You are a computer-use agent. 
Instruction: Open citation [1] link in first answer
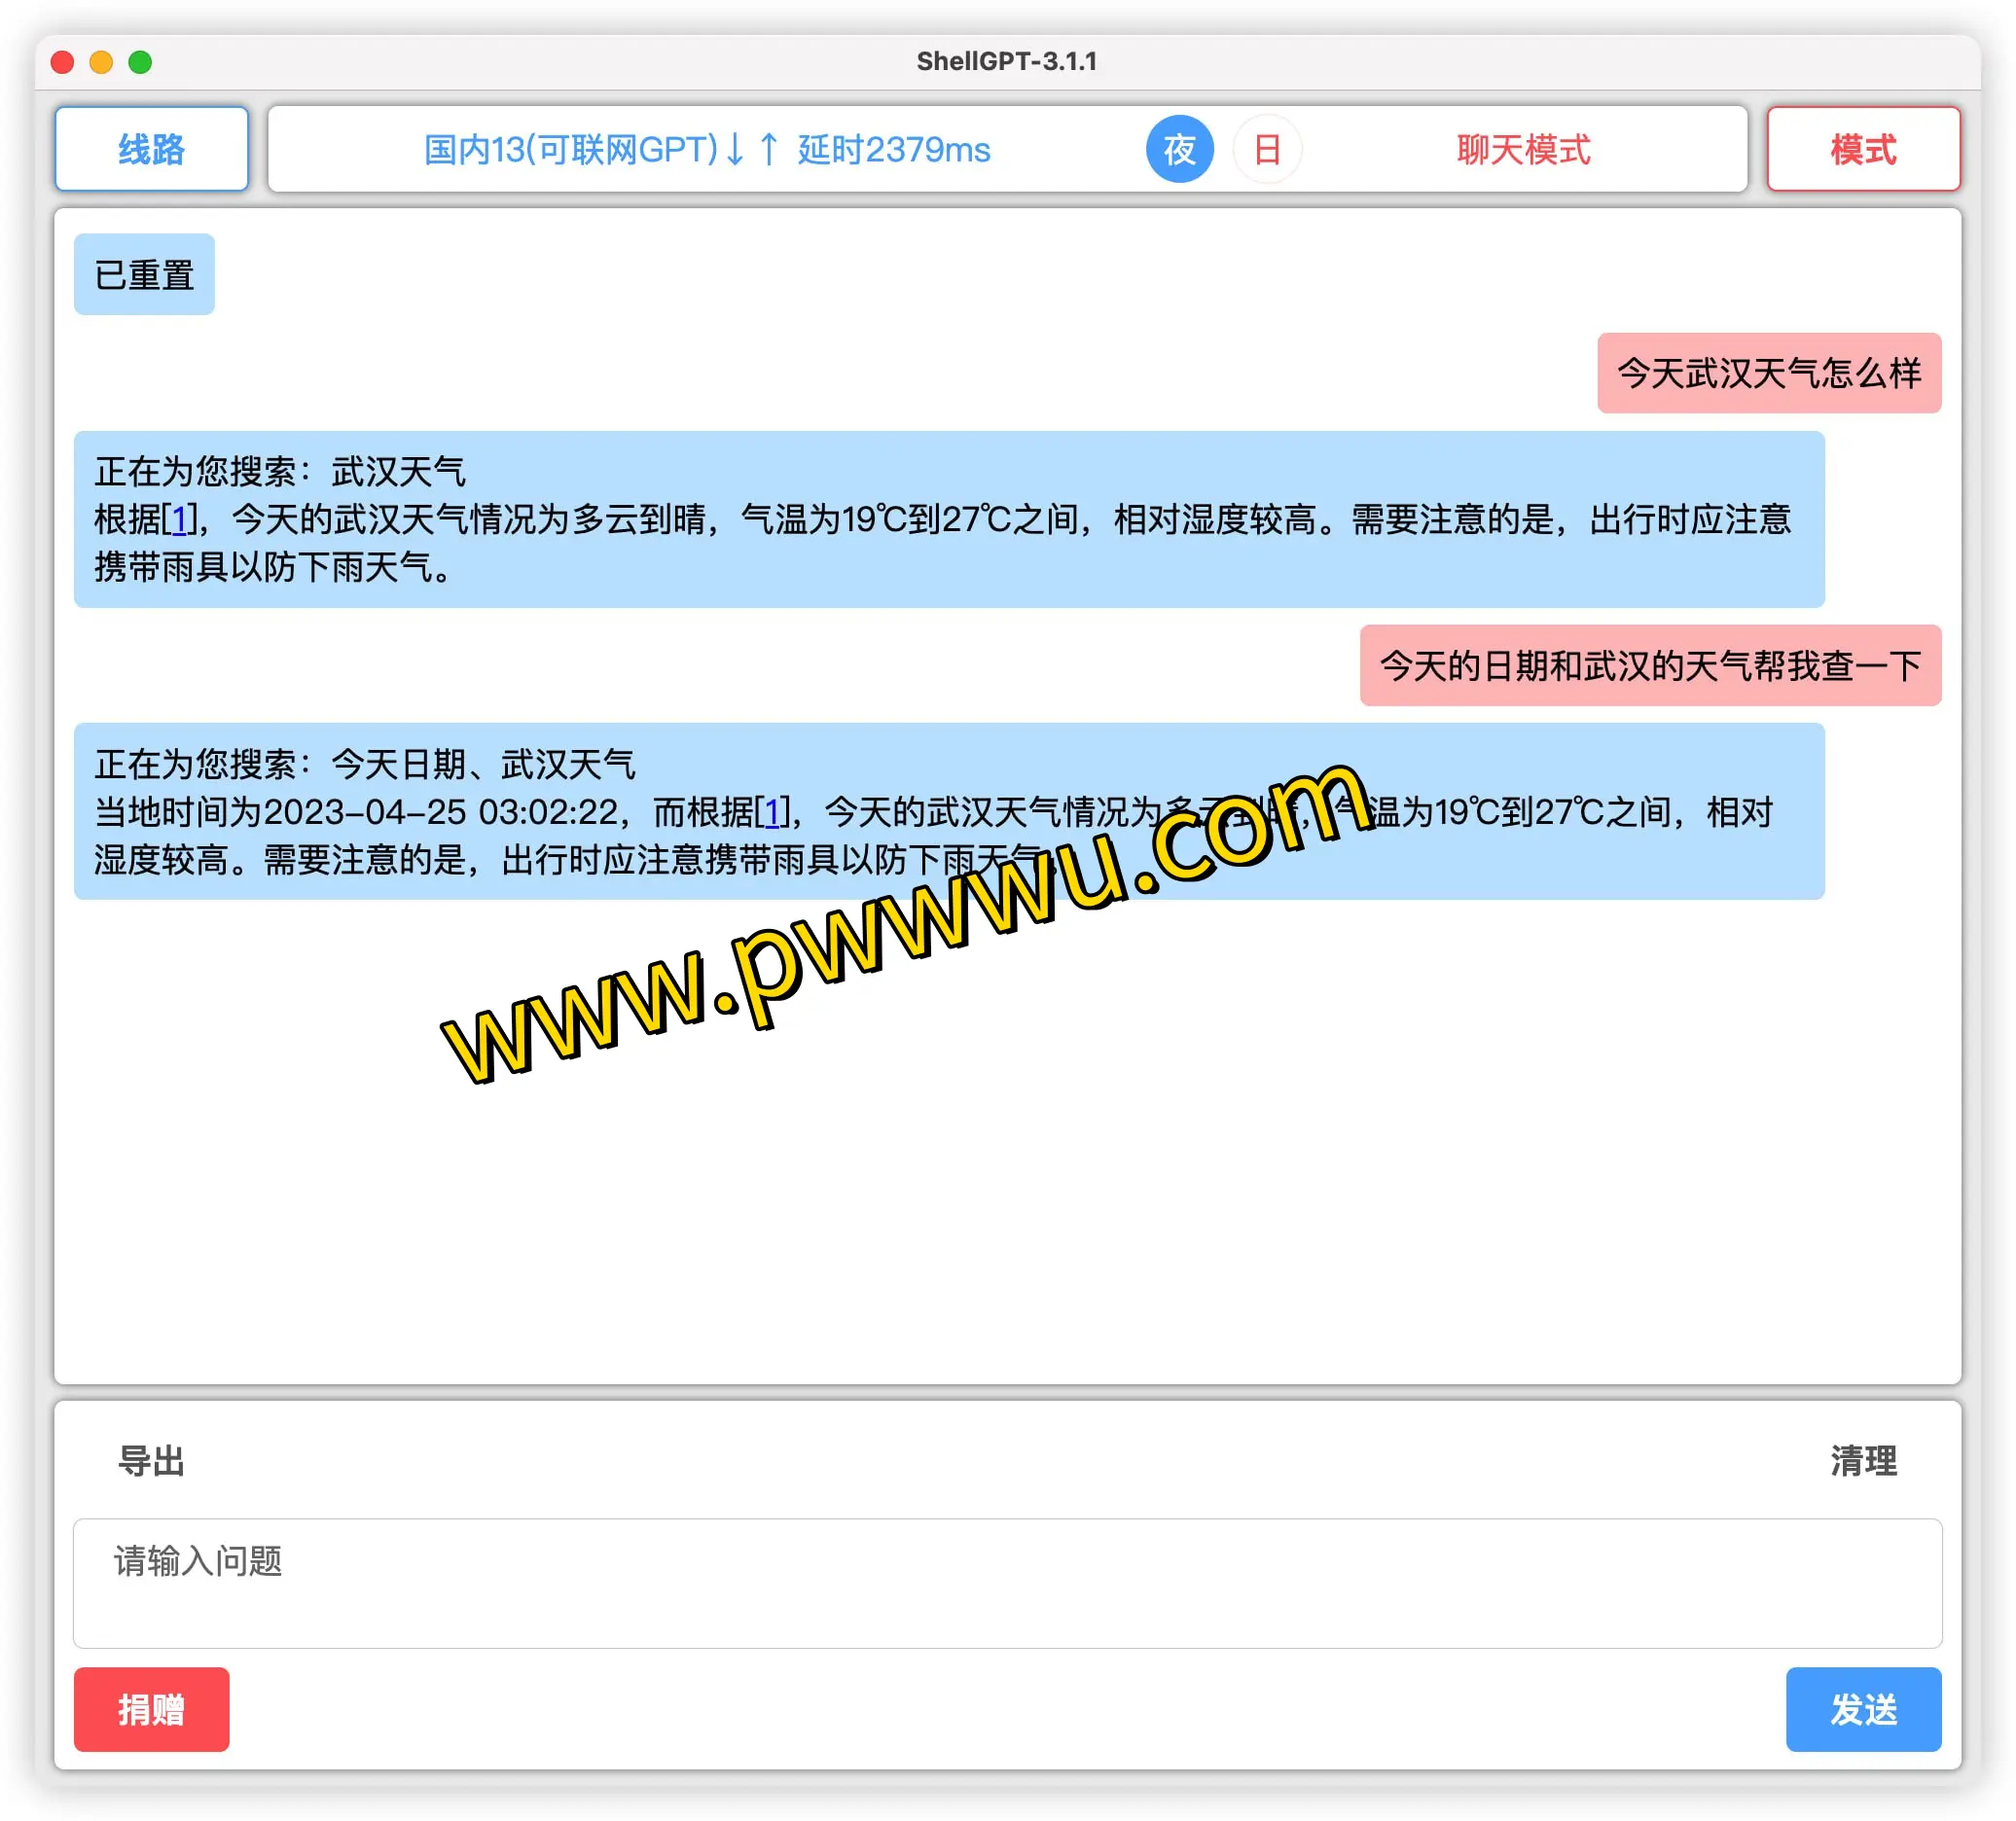(x=180, y=519)
